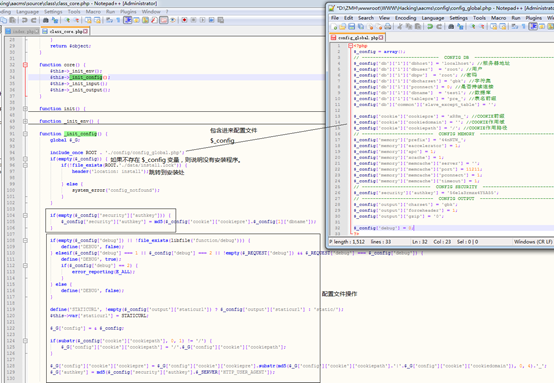
Task: Click 'Windows (CR LF)' in status bar
Action: [x=533, y=242]
